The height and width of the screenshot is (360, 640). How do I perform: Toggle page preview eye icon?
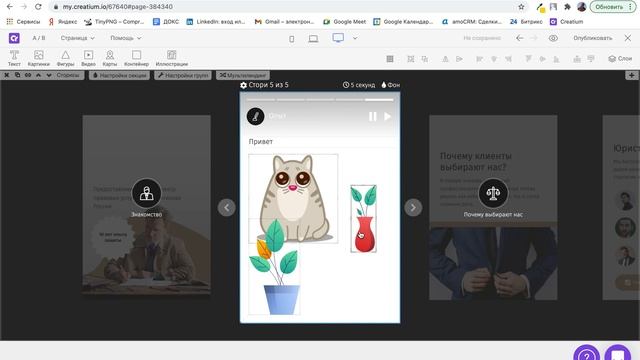click(x=553, y=38)
